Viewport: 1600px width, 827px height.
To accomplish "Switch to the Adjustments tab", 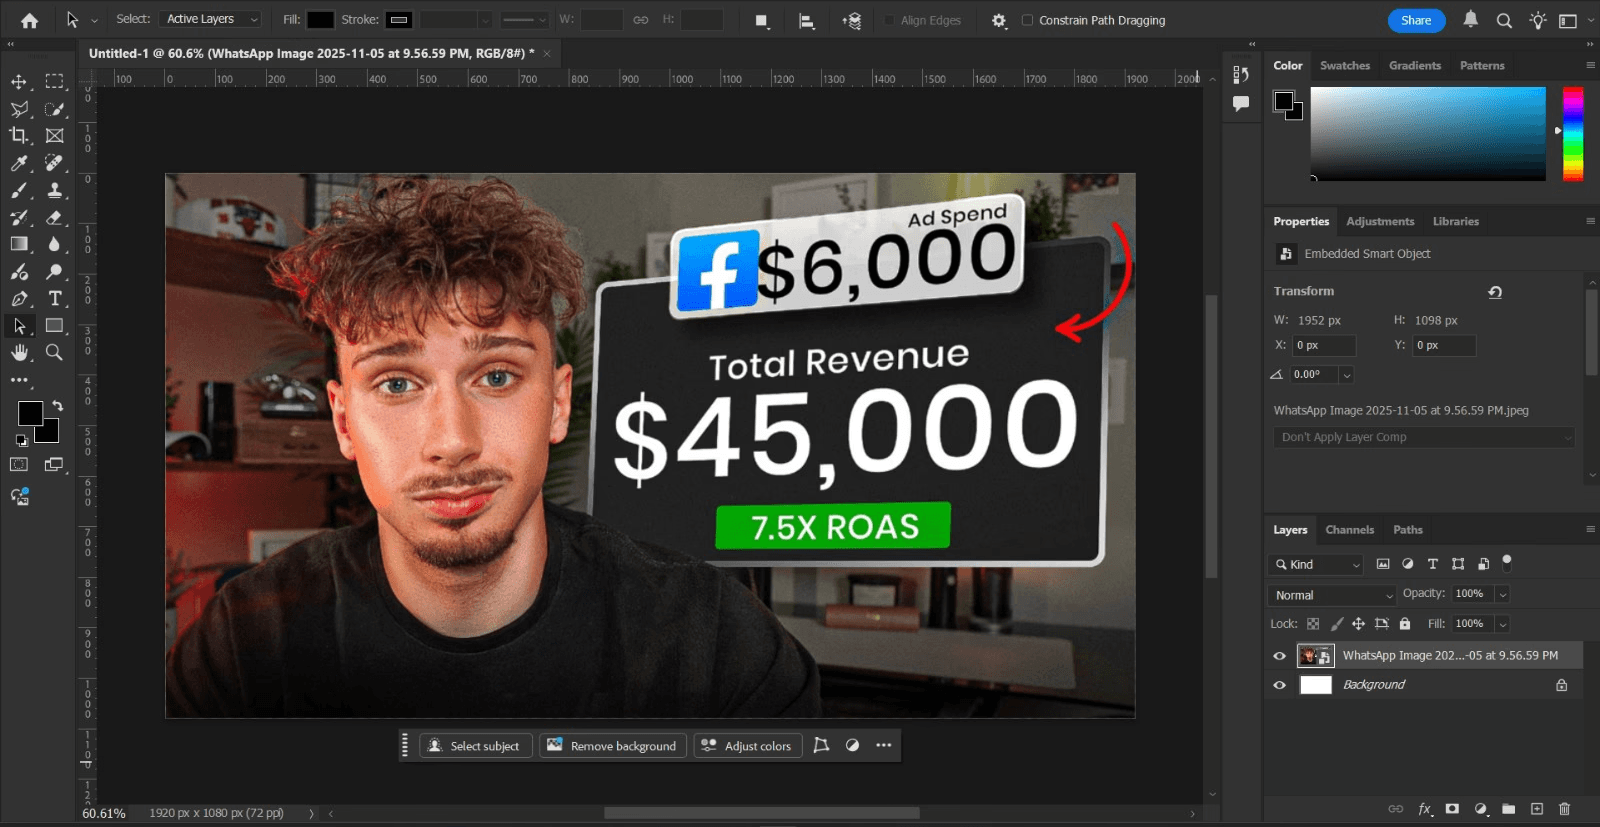I will 1380,221.
